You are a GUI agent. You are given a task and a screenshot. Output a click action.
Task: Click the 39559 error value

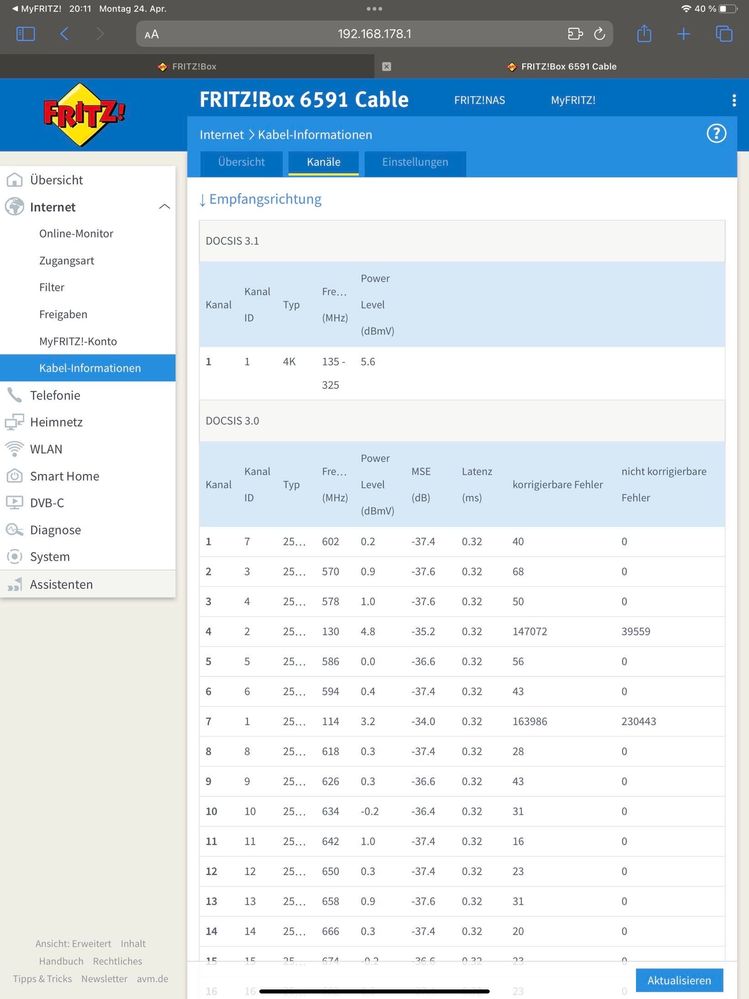636,631
